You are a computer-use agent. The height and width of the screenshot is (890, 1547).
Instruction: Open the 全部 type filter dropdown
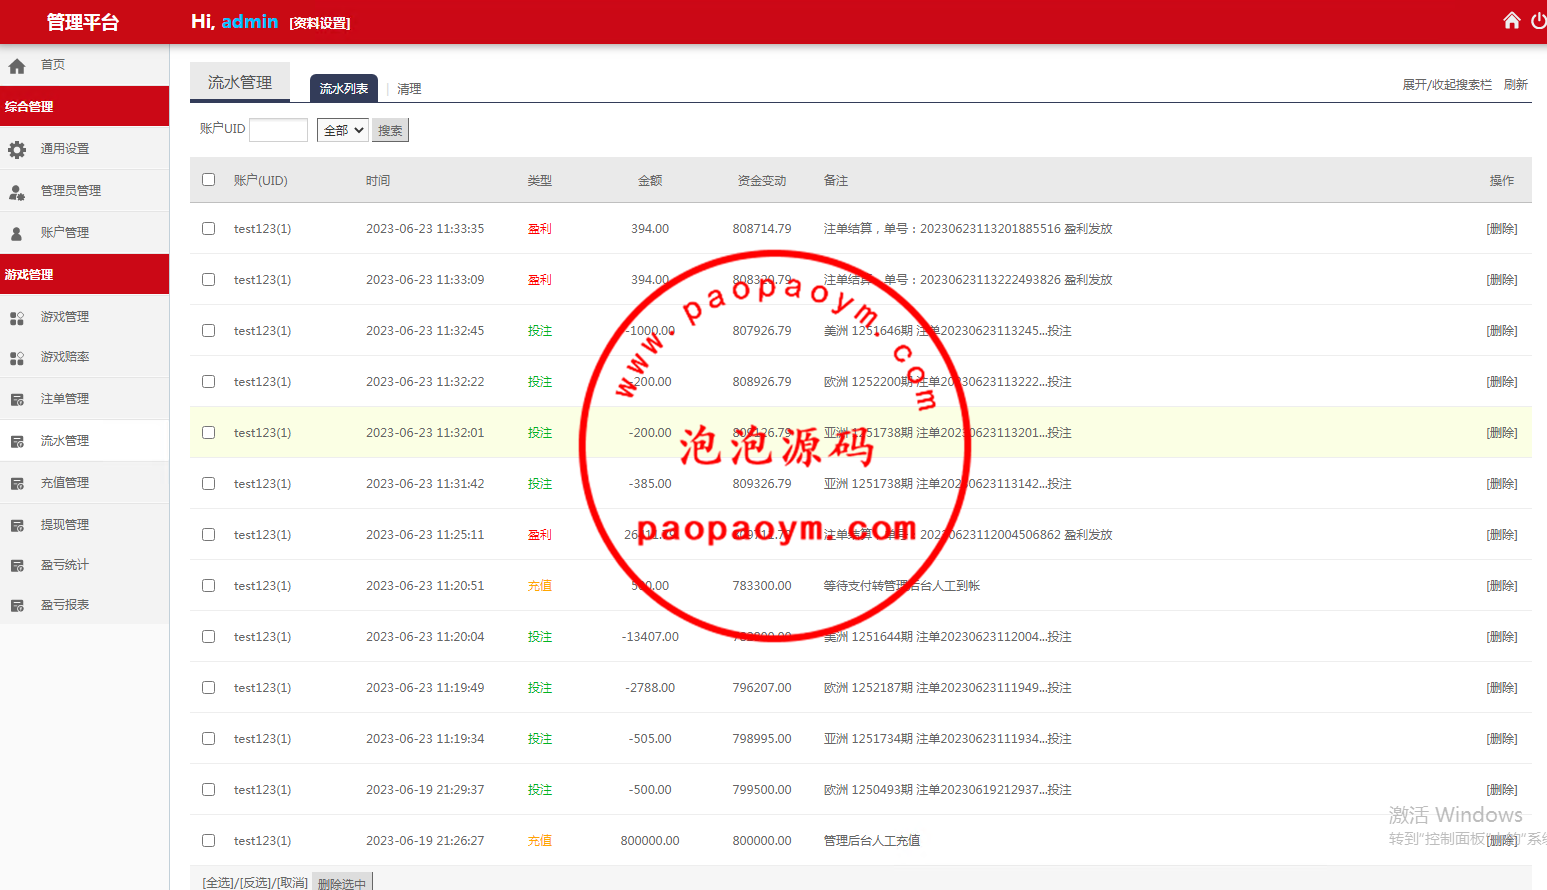(342, 130)
